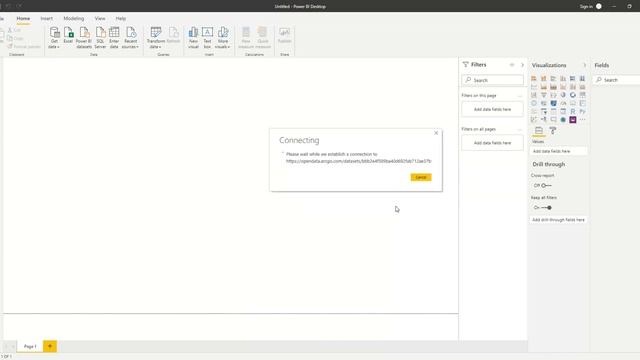Toggle Keep all filters switch
The width and height of the screenshot is (640, 360).
click(x=546, y=207)
